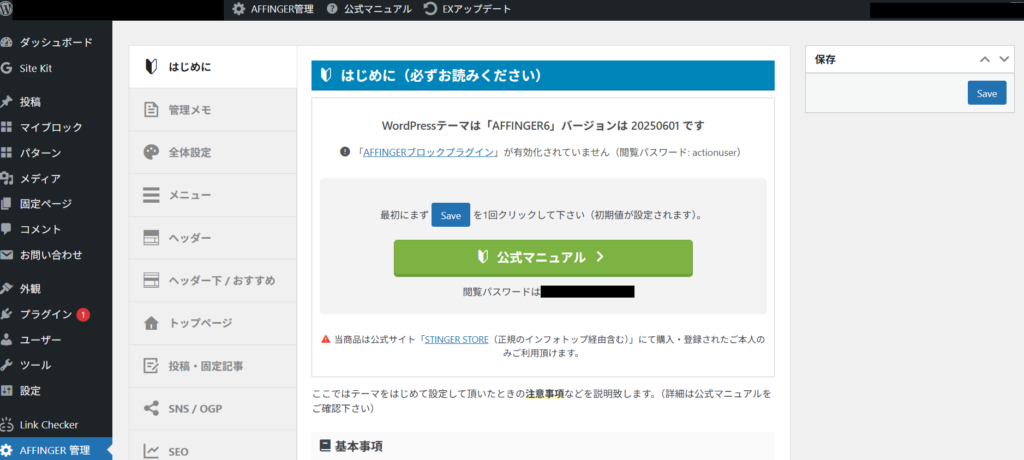Screen dimensions: 1024x460
Task: Click the 設定 settings icon in sidebar
Action: pos(7,391)
